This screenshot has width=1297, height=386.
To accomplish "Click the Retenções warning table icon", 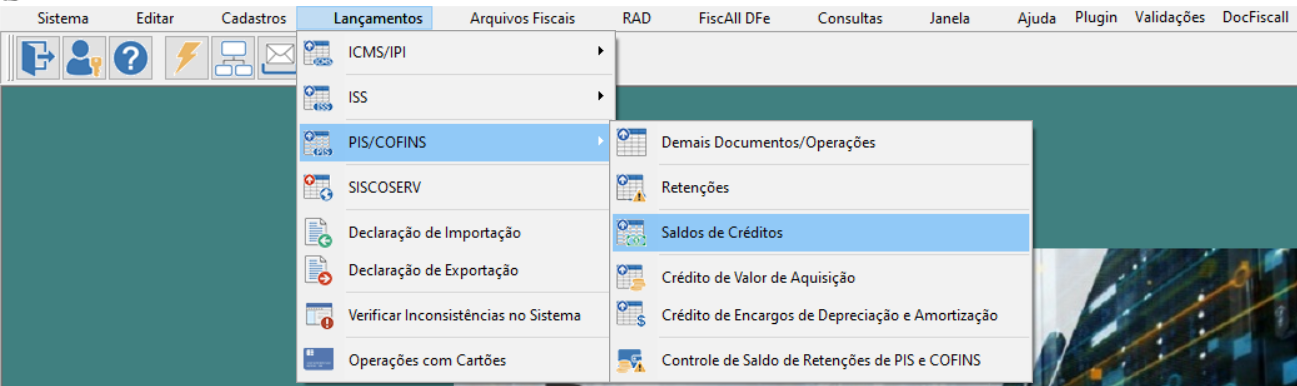I will tap(631, 187).
